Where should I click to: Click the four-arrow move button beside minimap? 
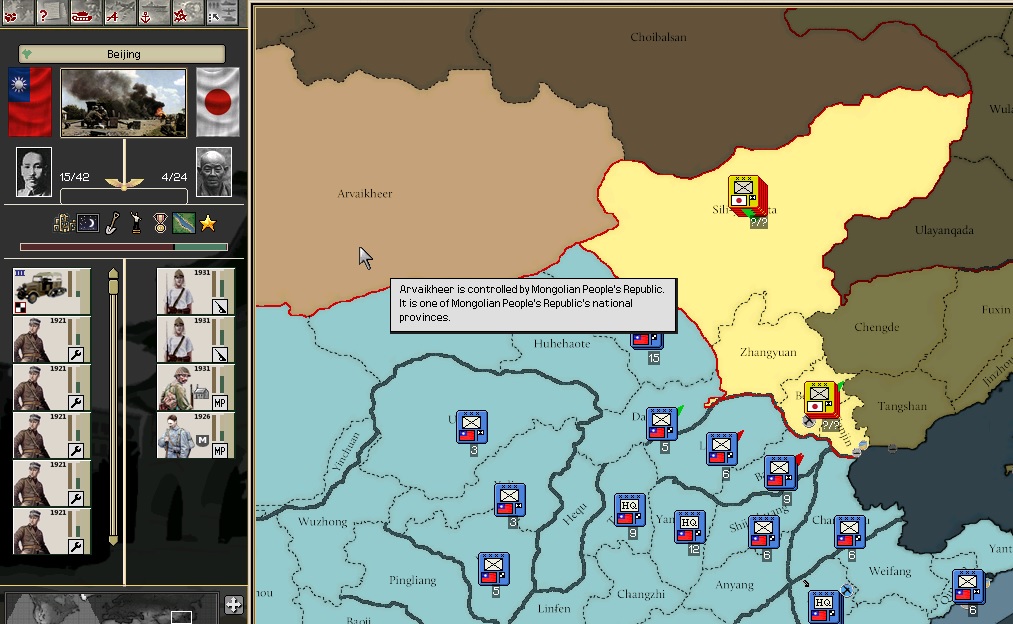click(x=234, y=605)
